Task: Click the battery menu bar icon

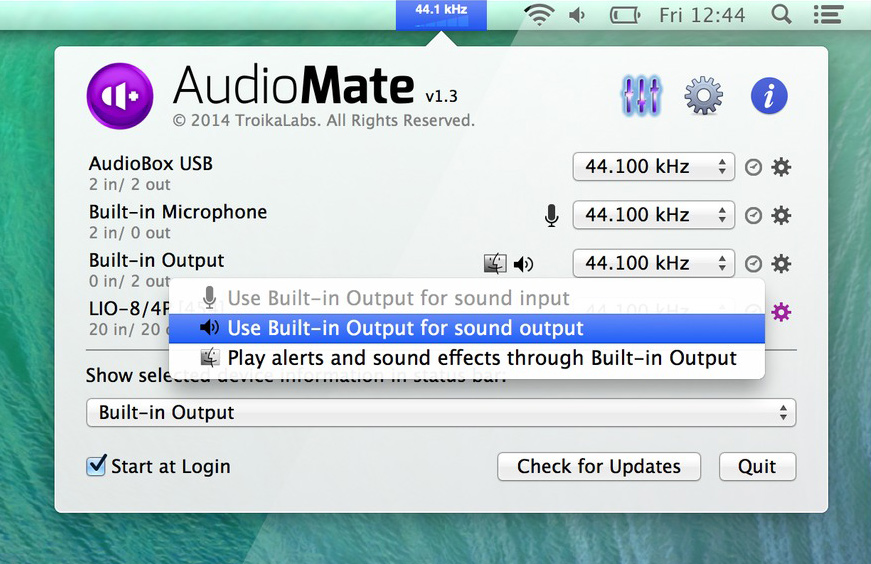Action: point(625,15)
